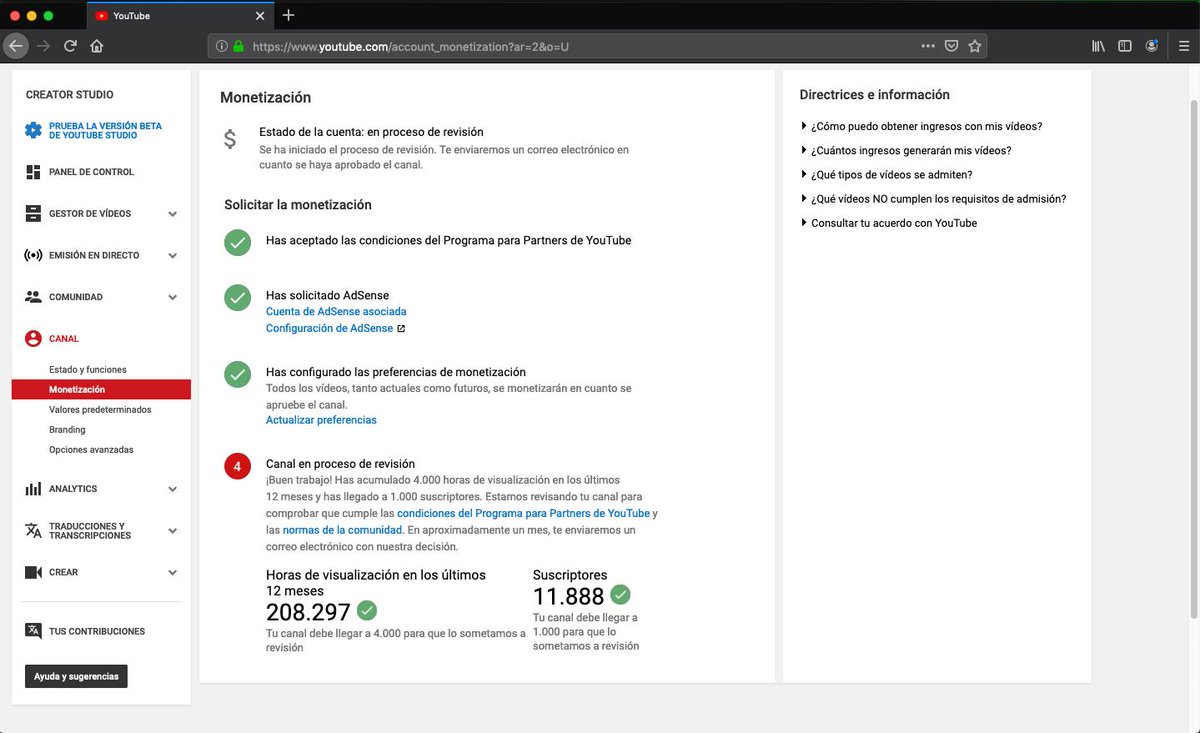Expand Traducciones y transcripciones chevron
Screen dimensions: 1200x733
[172, 531]
